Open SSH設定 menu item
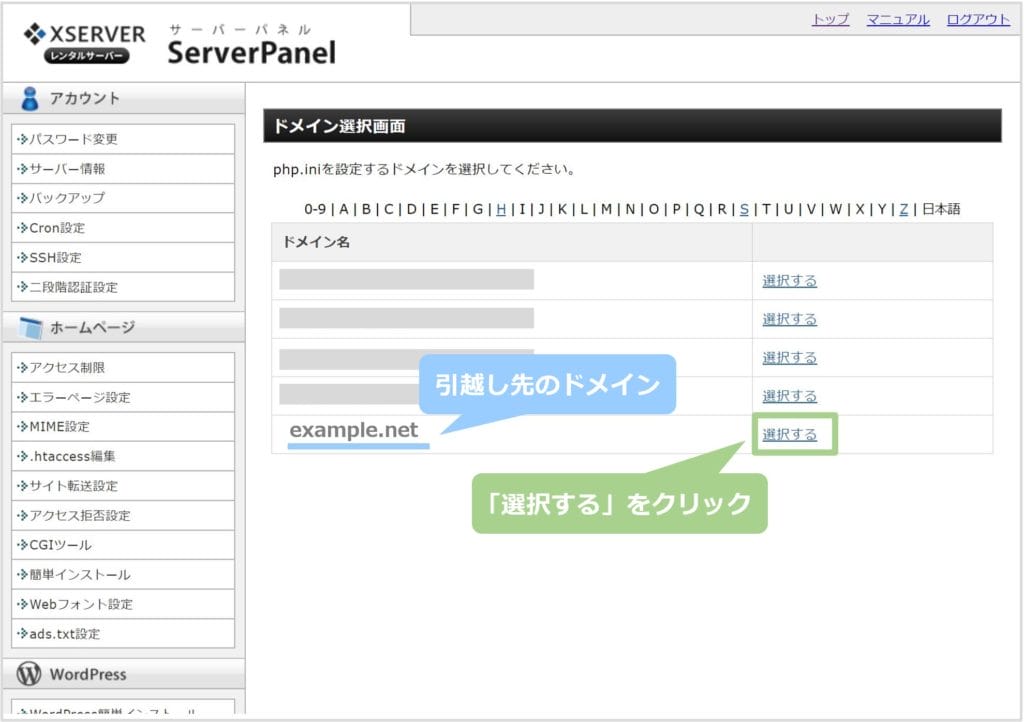The height and width of the screenshot is (722, 1024). [x=123, y=257]
